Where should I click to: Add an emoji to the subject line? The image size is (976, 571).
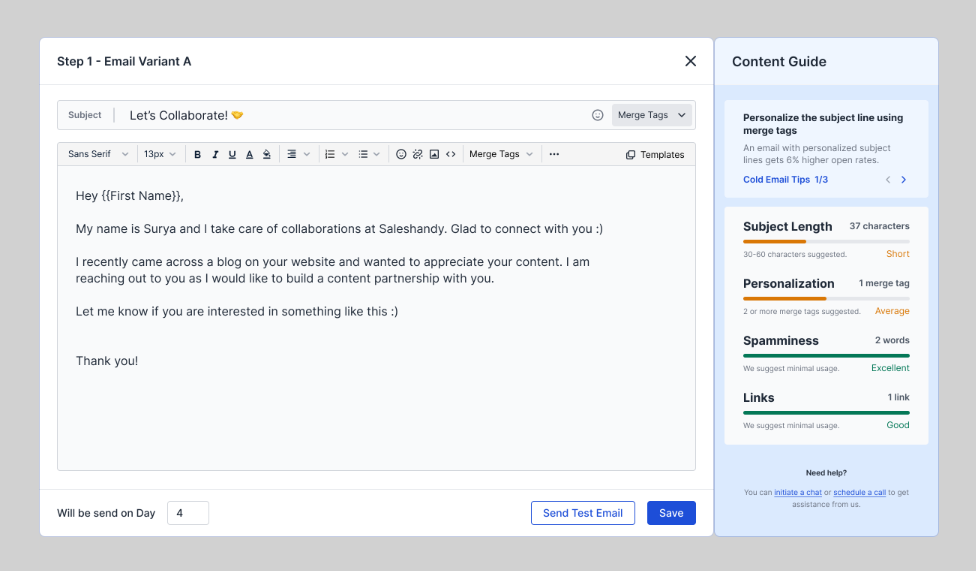coord(598,115)
